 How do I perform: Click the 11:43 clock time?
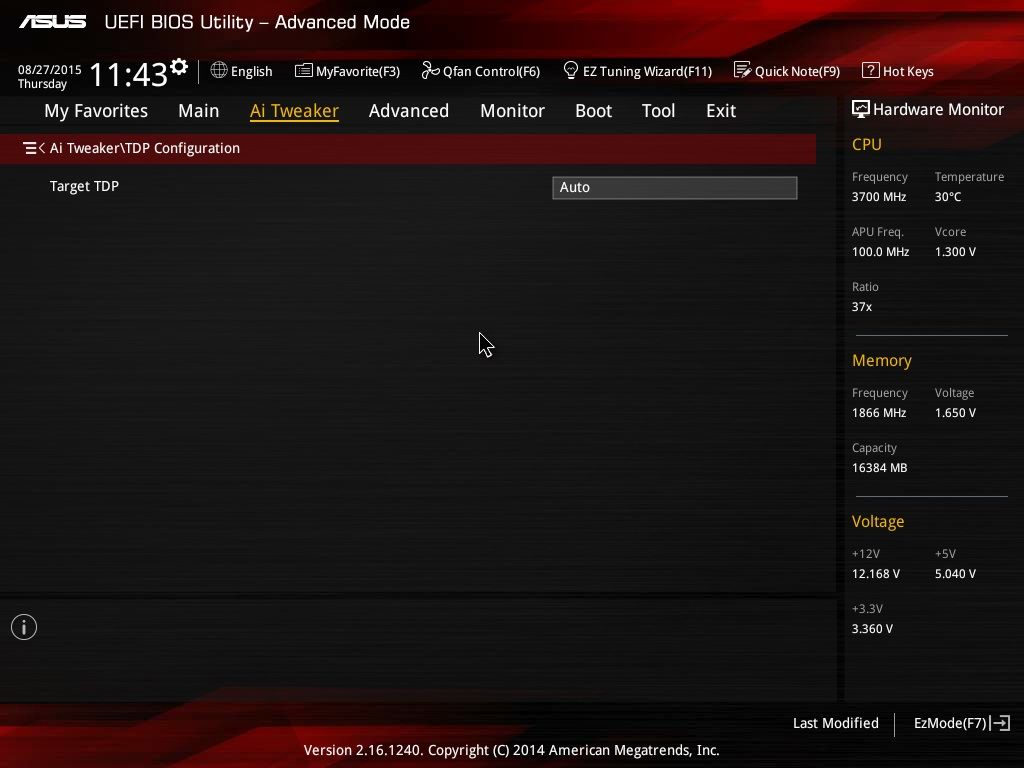129,74
